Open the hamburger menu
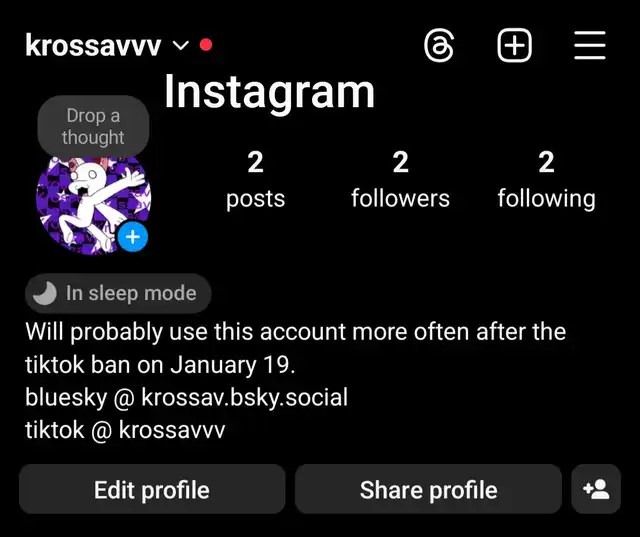 coord(589,45)
